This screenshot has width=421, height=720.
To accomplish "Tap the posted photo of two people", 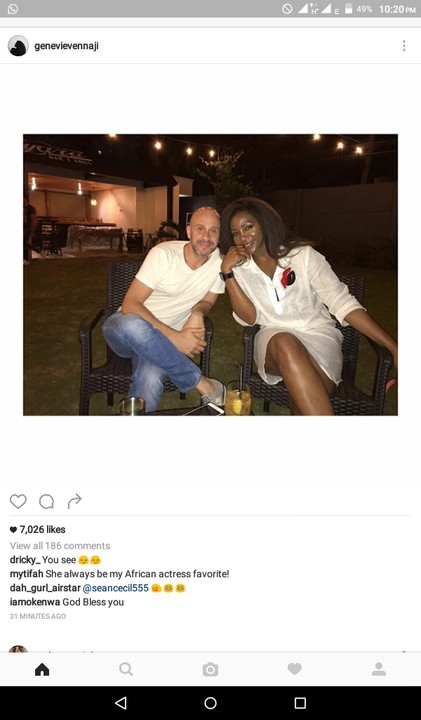I will tap(210, 275).
